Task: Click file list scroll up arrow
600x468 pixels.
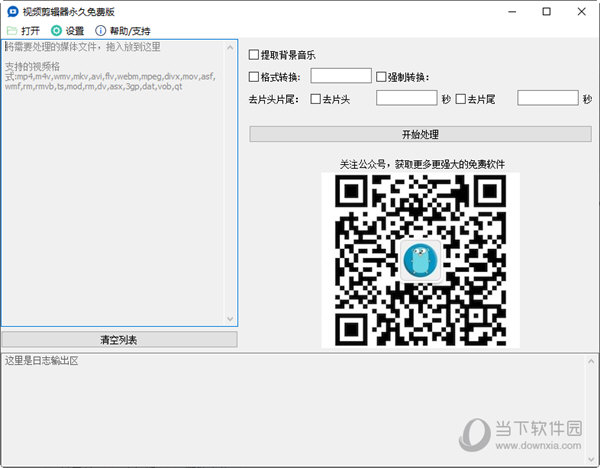Action: [230, 48]
